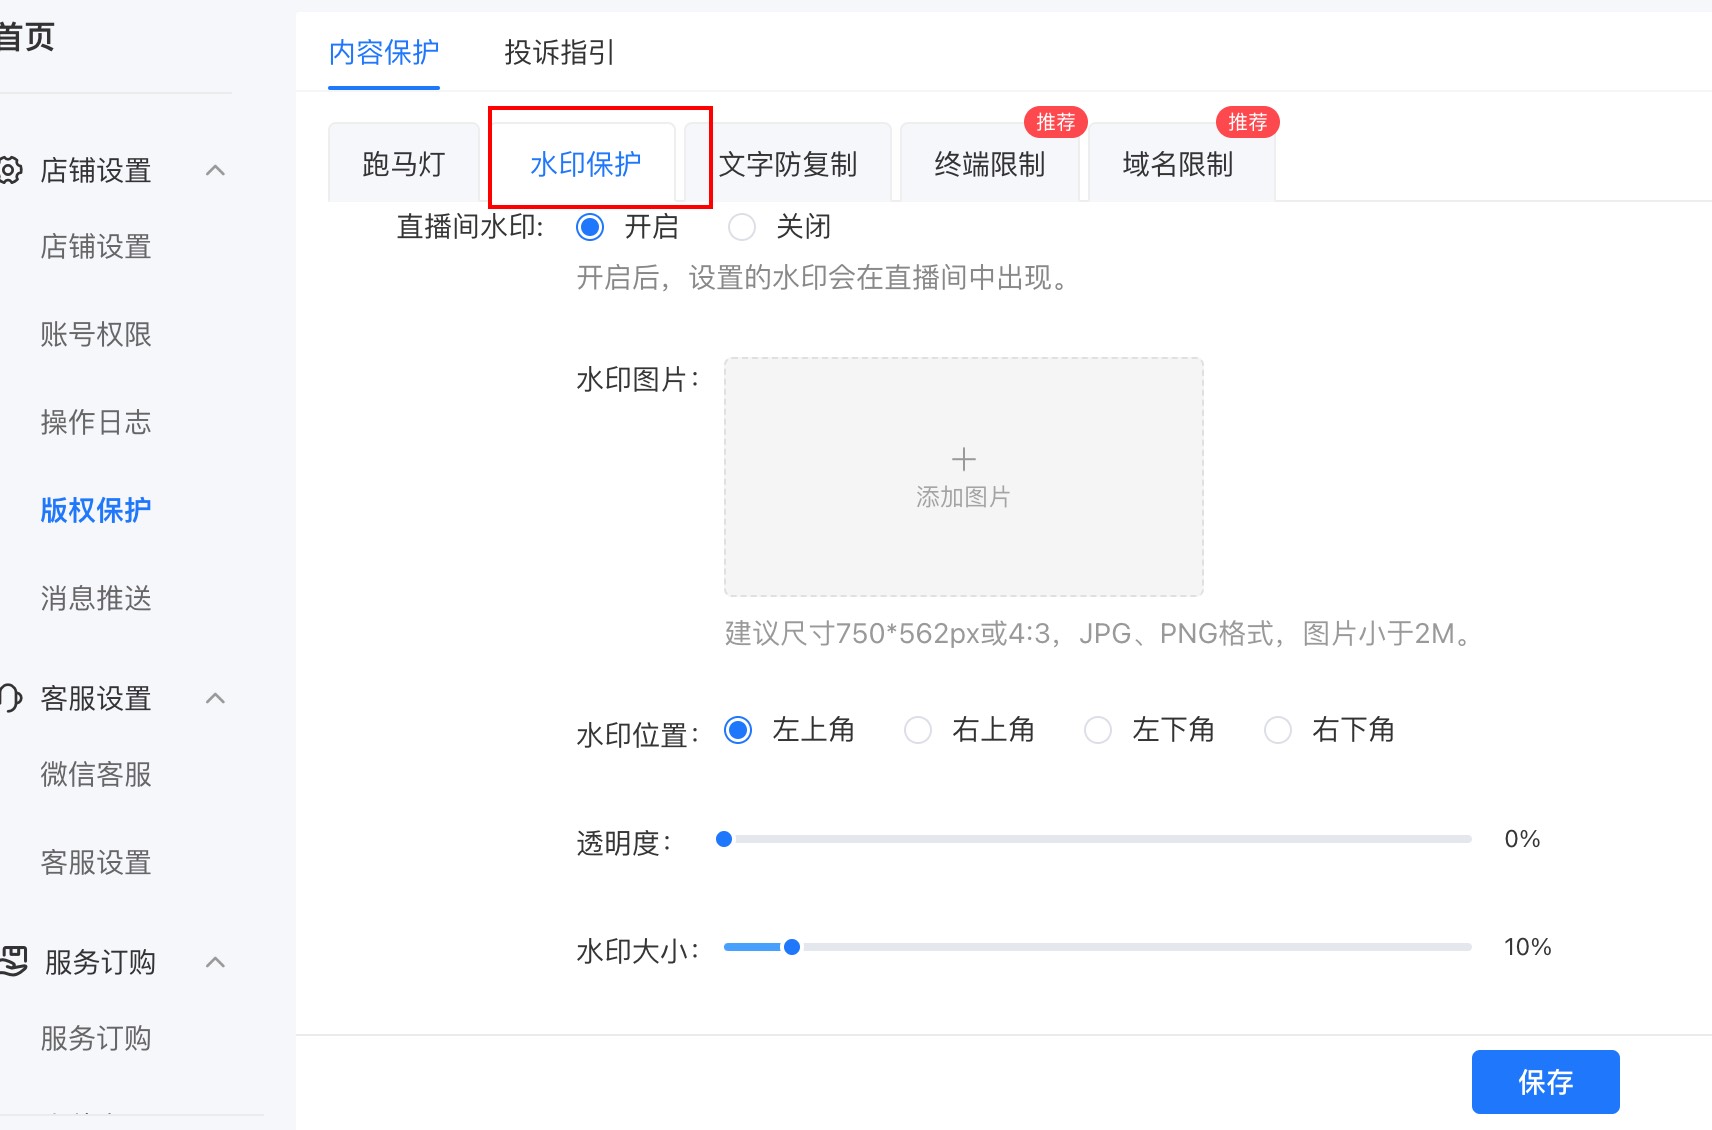
Task: Select 开启 for 直播间水印
Action: (x=590, y=227)
